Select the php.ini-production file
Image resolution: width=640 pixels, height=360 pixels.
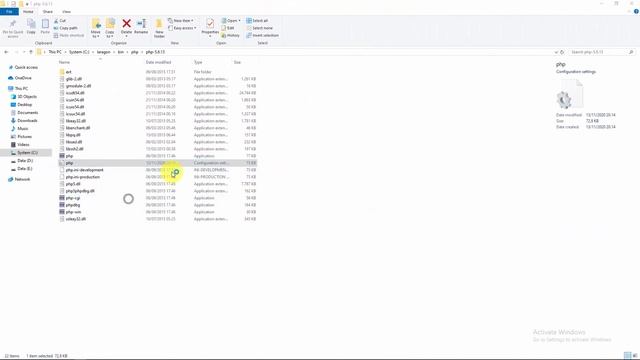[x=82, y=177]
